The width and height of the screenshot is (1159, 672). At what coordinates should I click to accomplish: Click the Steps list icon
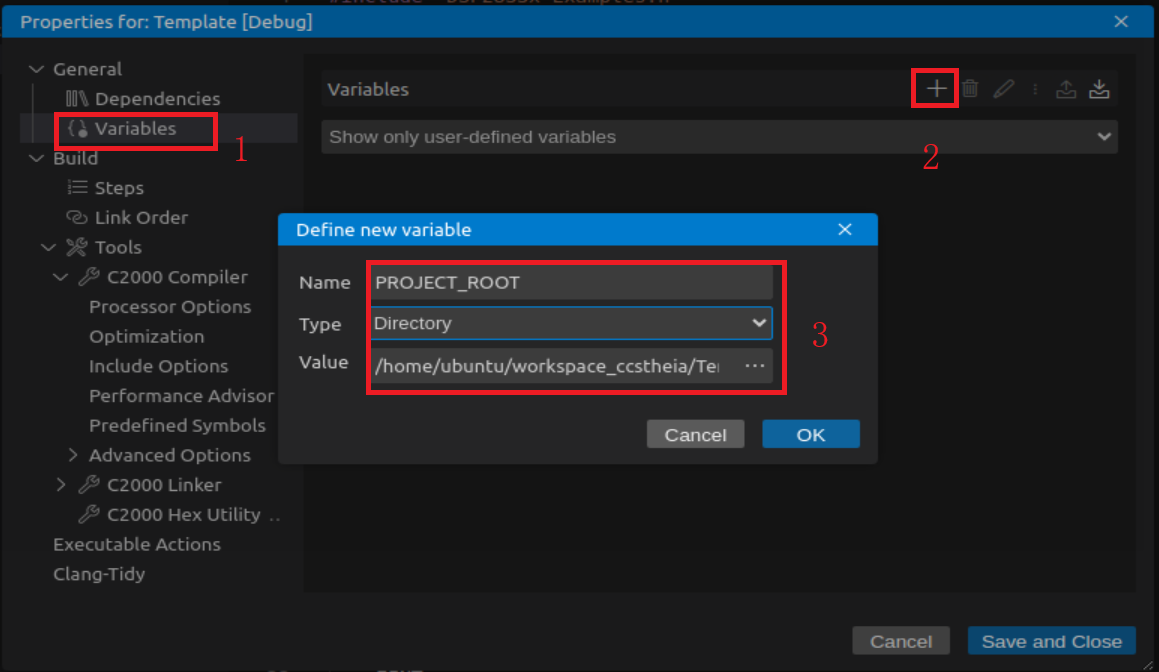(77, 188)
